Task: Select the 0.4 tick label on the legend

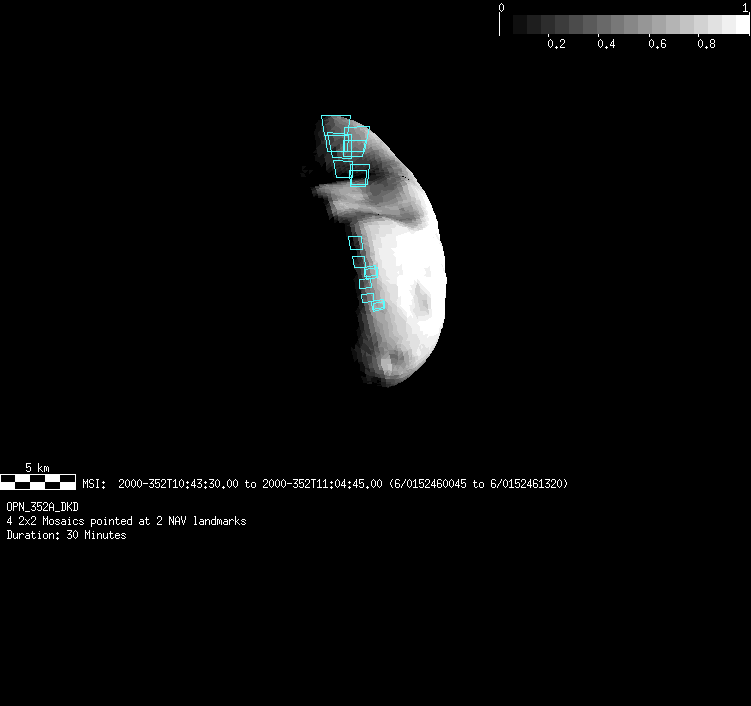Action: pos(606,44)
